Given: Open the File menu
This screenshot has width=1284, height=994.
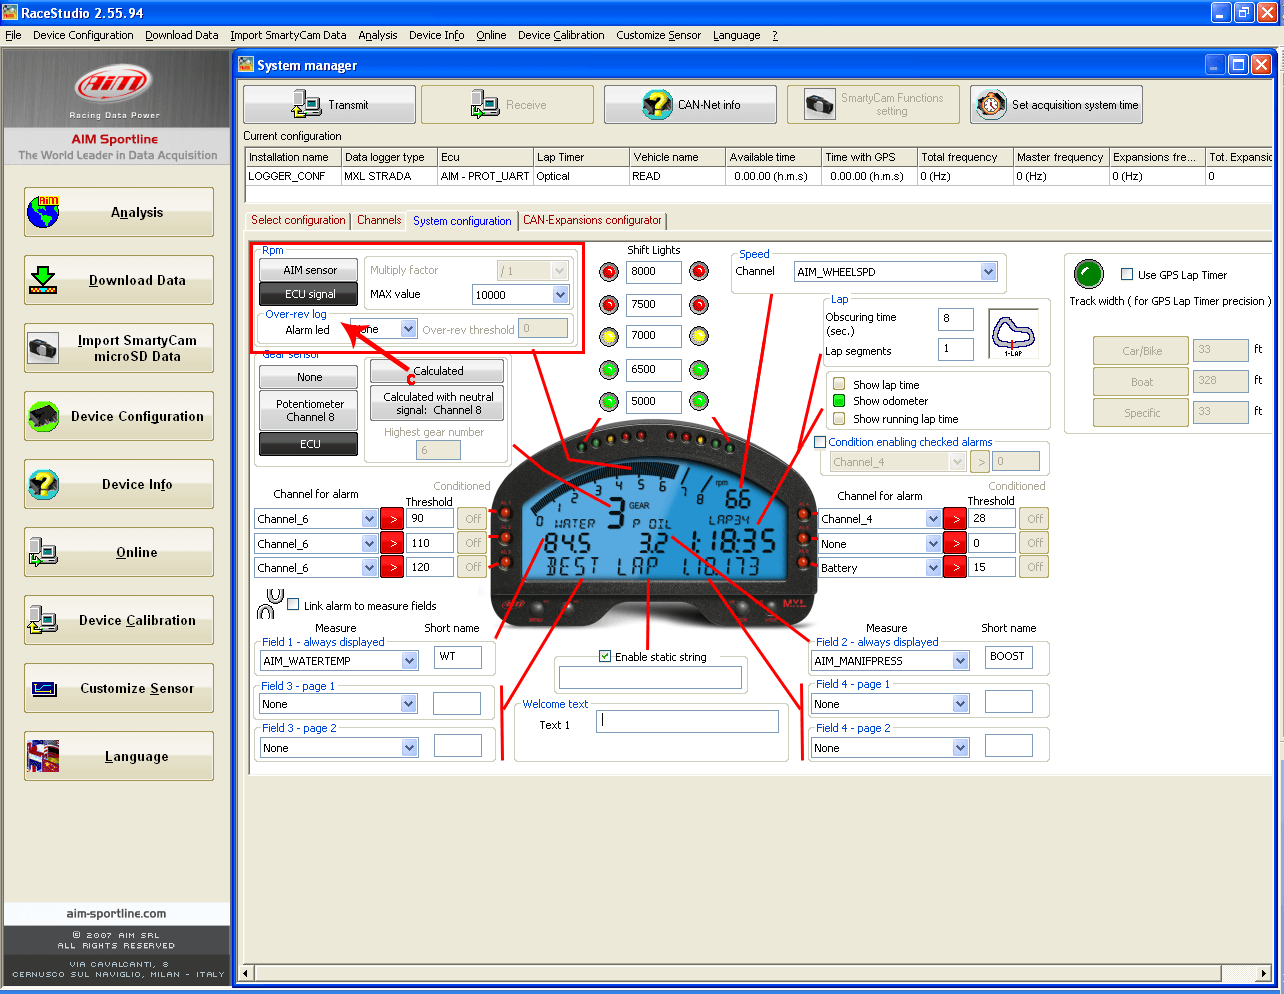Looking at the screenshot, I should click(13, 35).
